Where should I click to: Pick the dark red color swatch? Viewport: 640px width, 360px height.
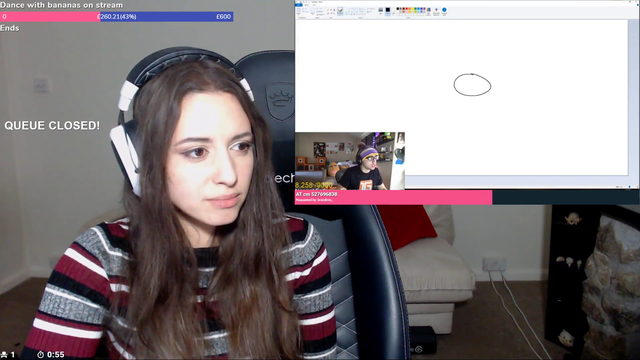(x=404, y=9)
